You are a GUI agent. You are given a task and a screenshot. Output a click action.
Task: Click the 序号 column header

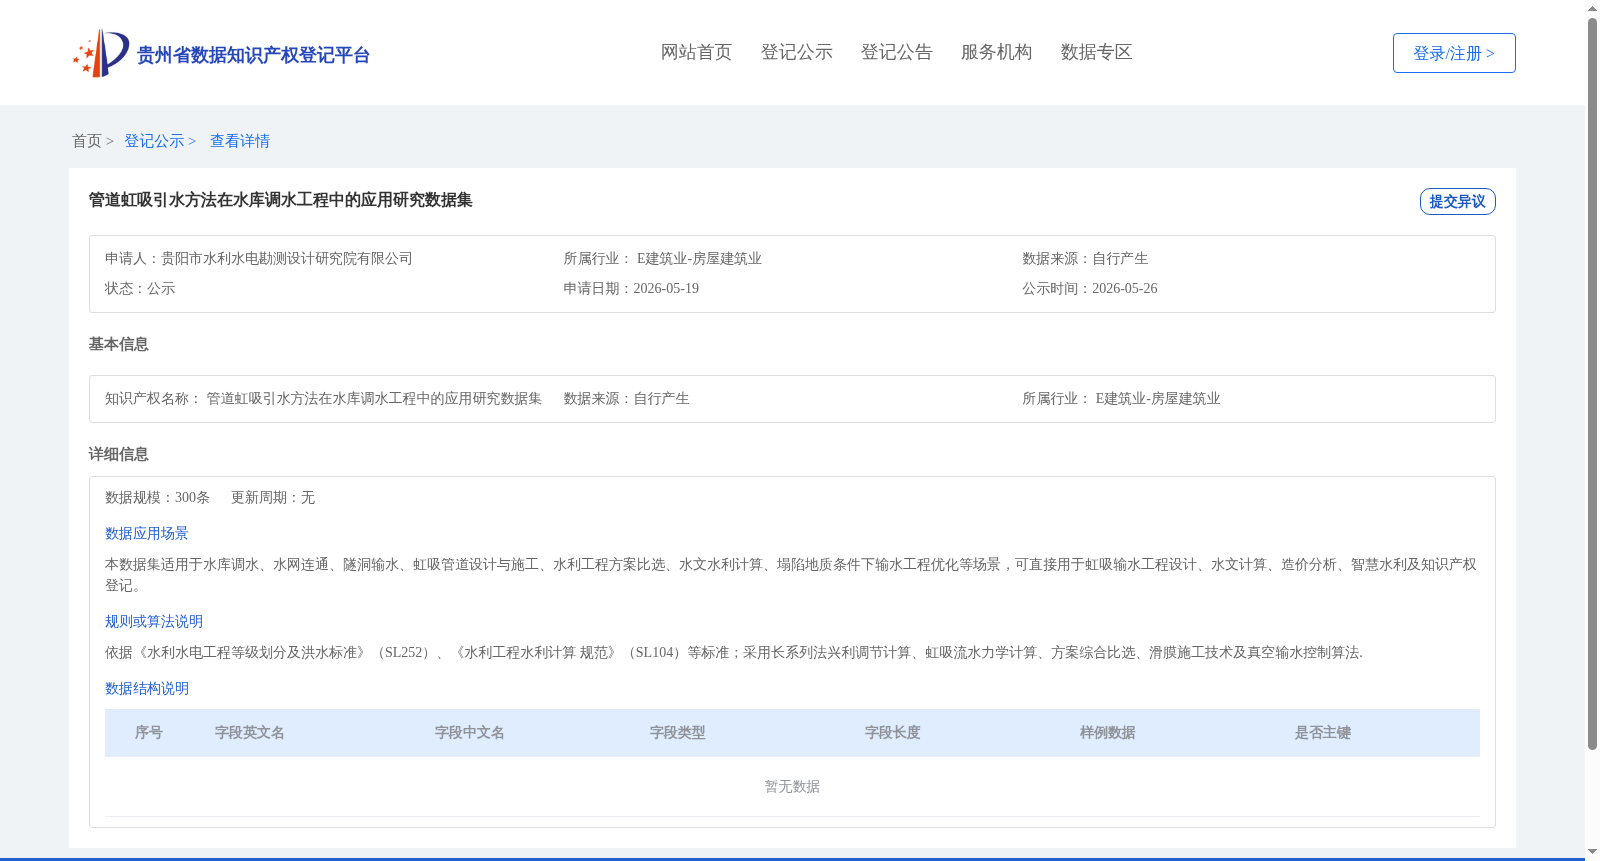pyautogui.click(x=149, y=733)
